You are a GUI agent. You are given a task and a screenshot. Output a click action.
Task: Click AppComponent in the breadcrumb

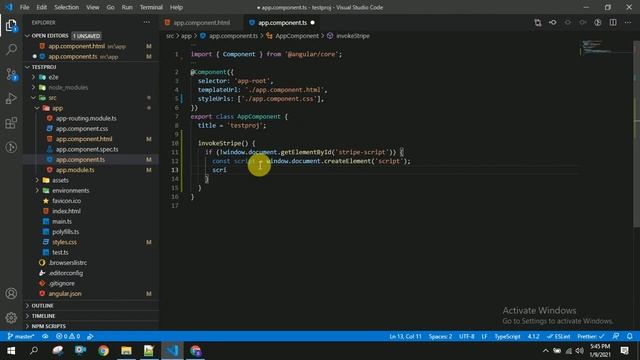coord(297,36)
